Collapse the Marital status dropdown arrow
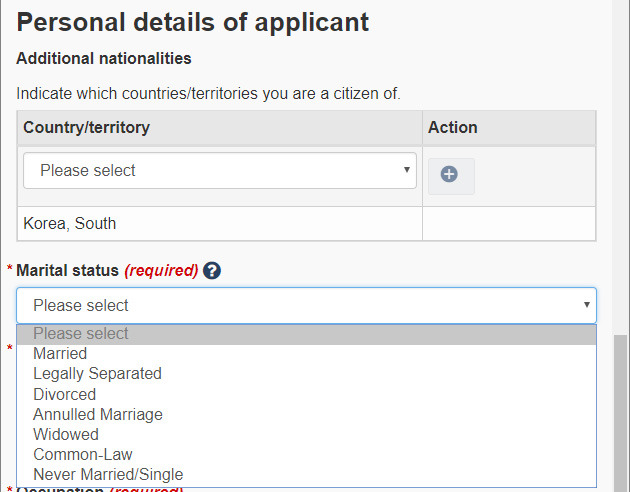The image size is (630, 492). pyautogui.click(x=587, y=305)
